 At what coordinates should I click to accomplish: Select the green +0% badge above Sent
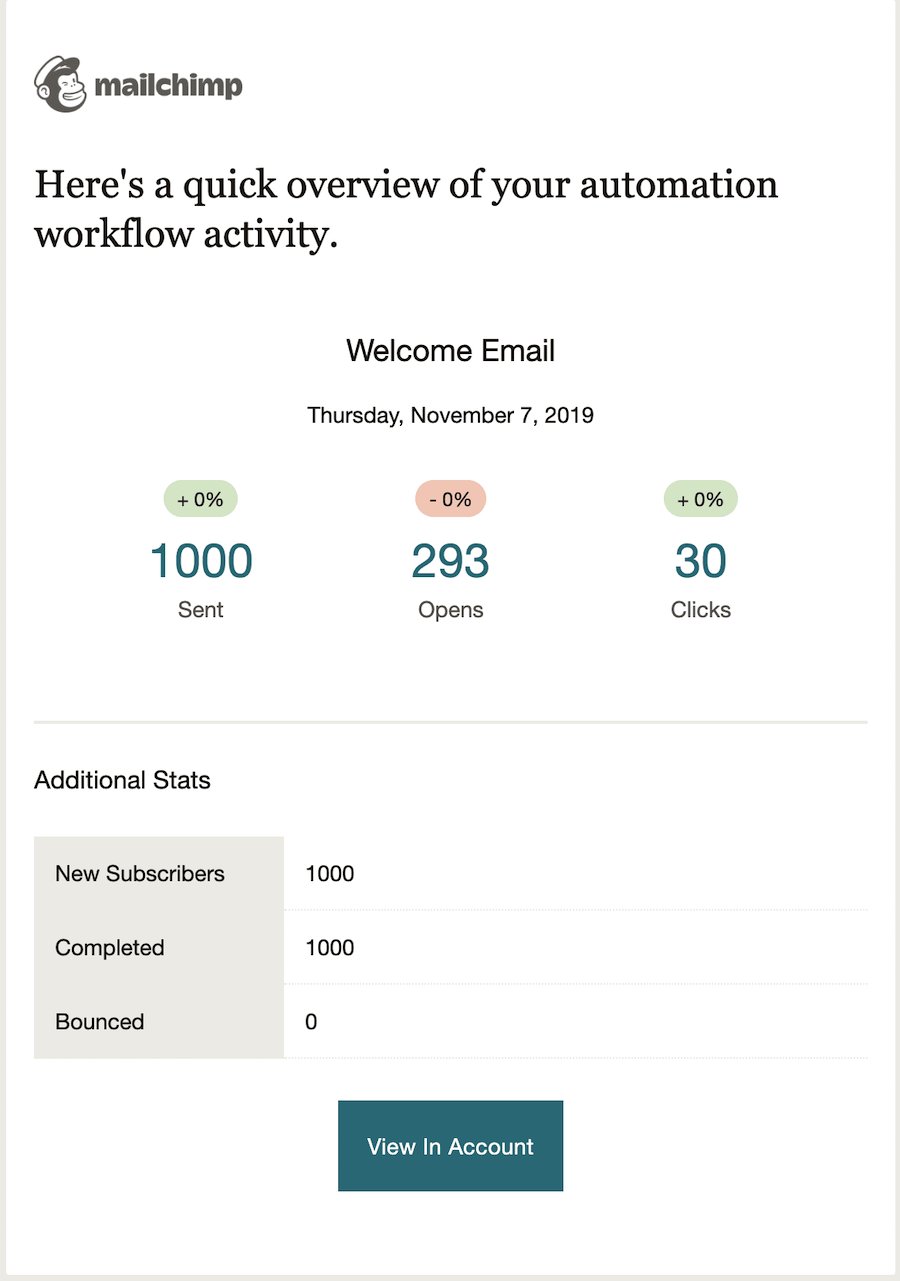tap(200, 498)
